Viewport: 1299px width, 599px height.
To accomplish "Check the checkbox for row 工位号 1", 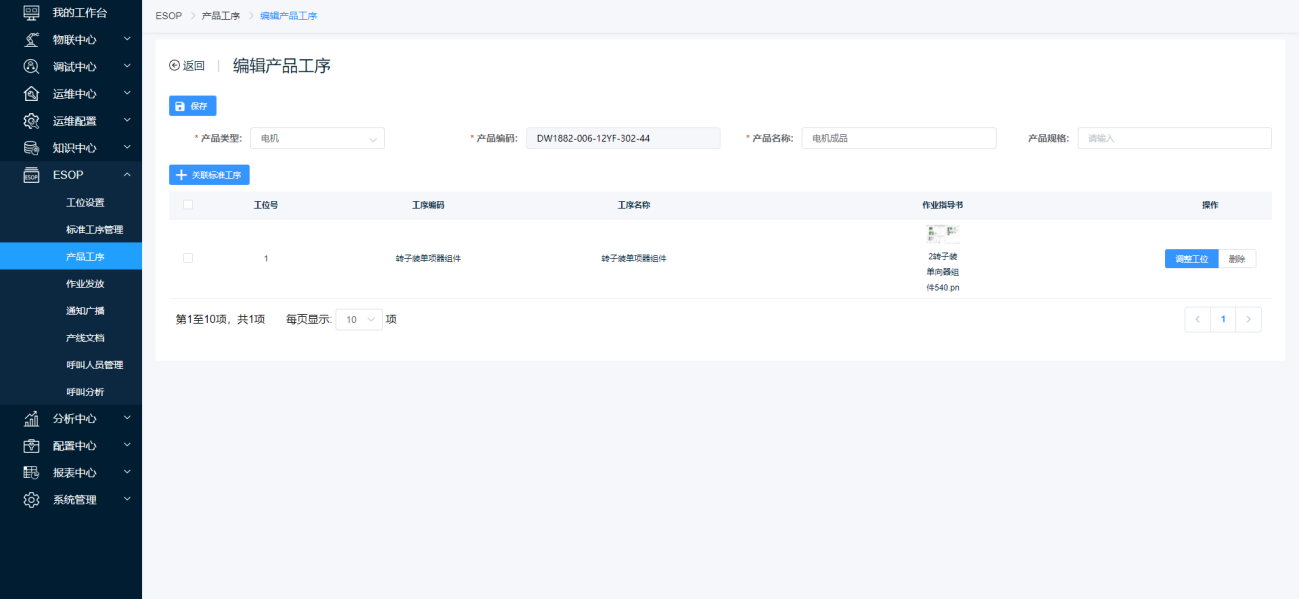I will tap(188, 258).
